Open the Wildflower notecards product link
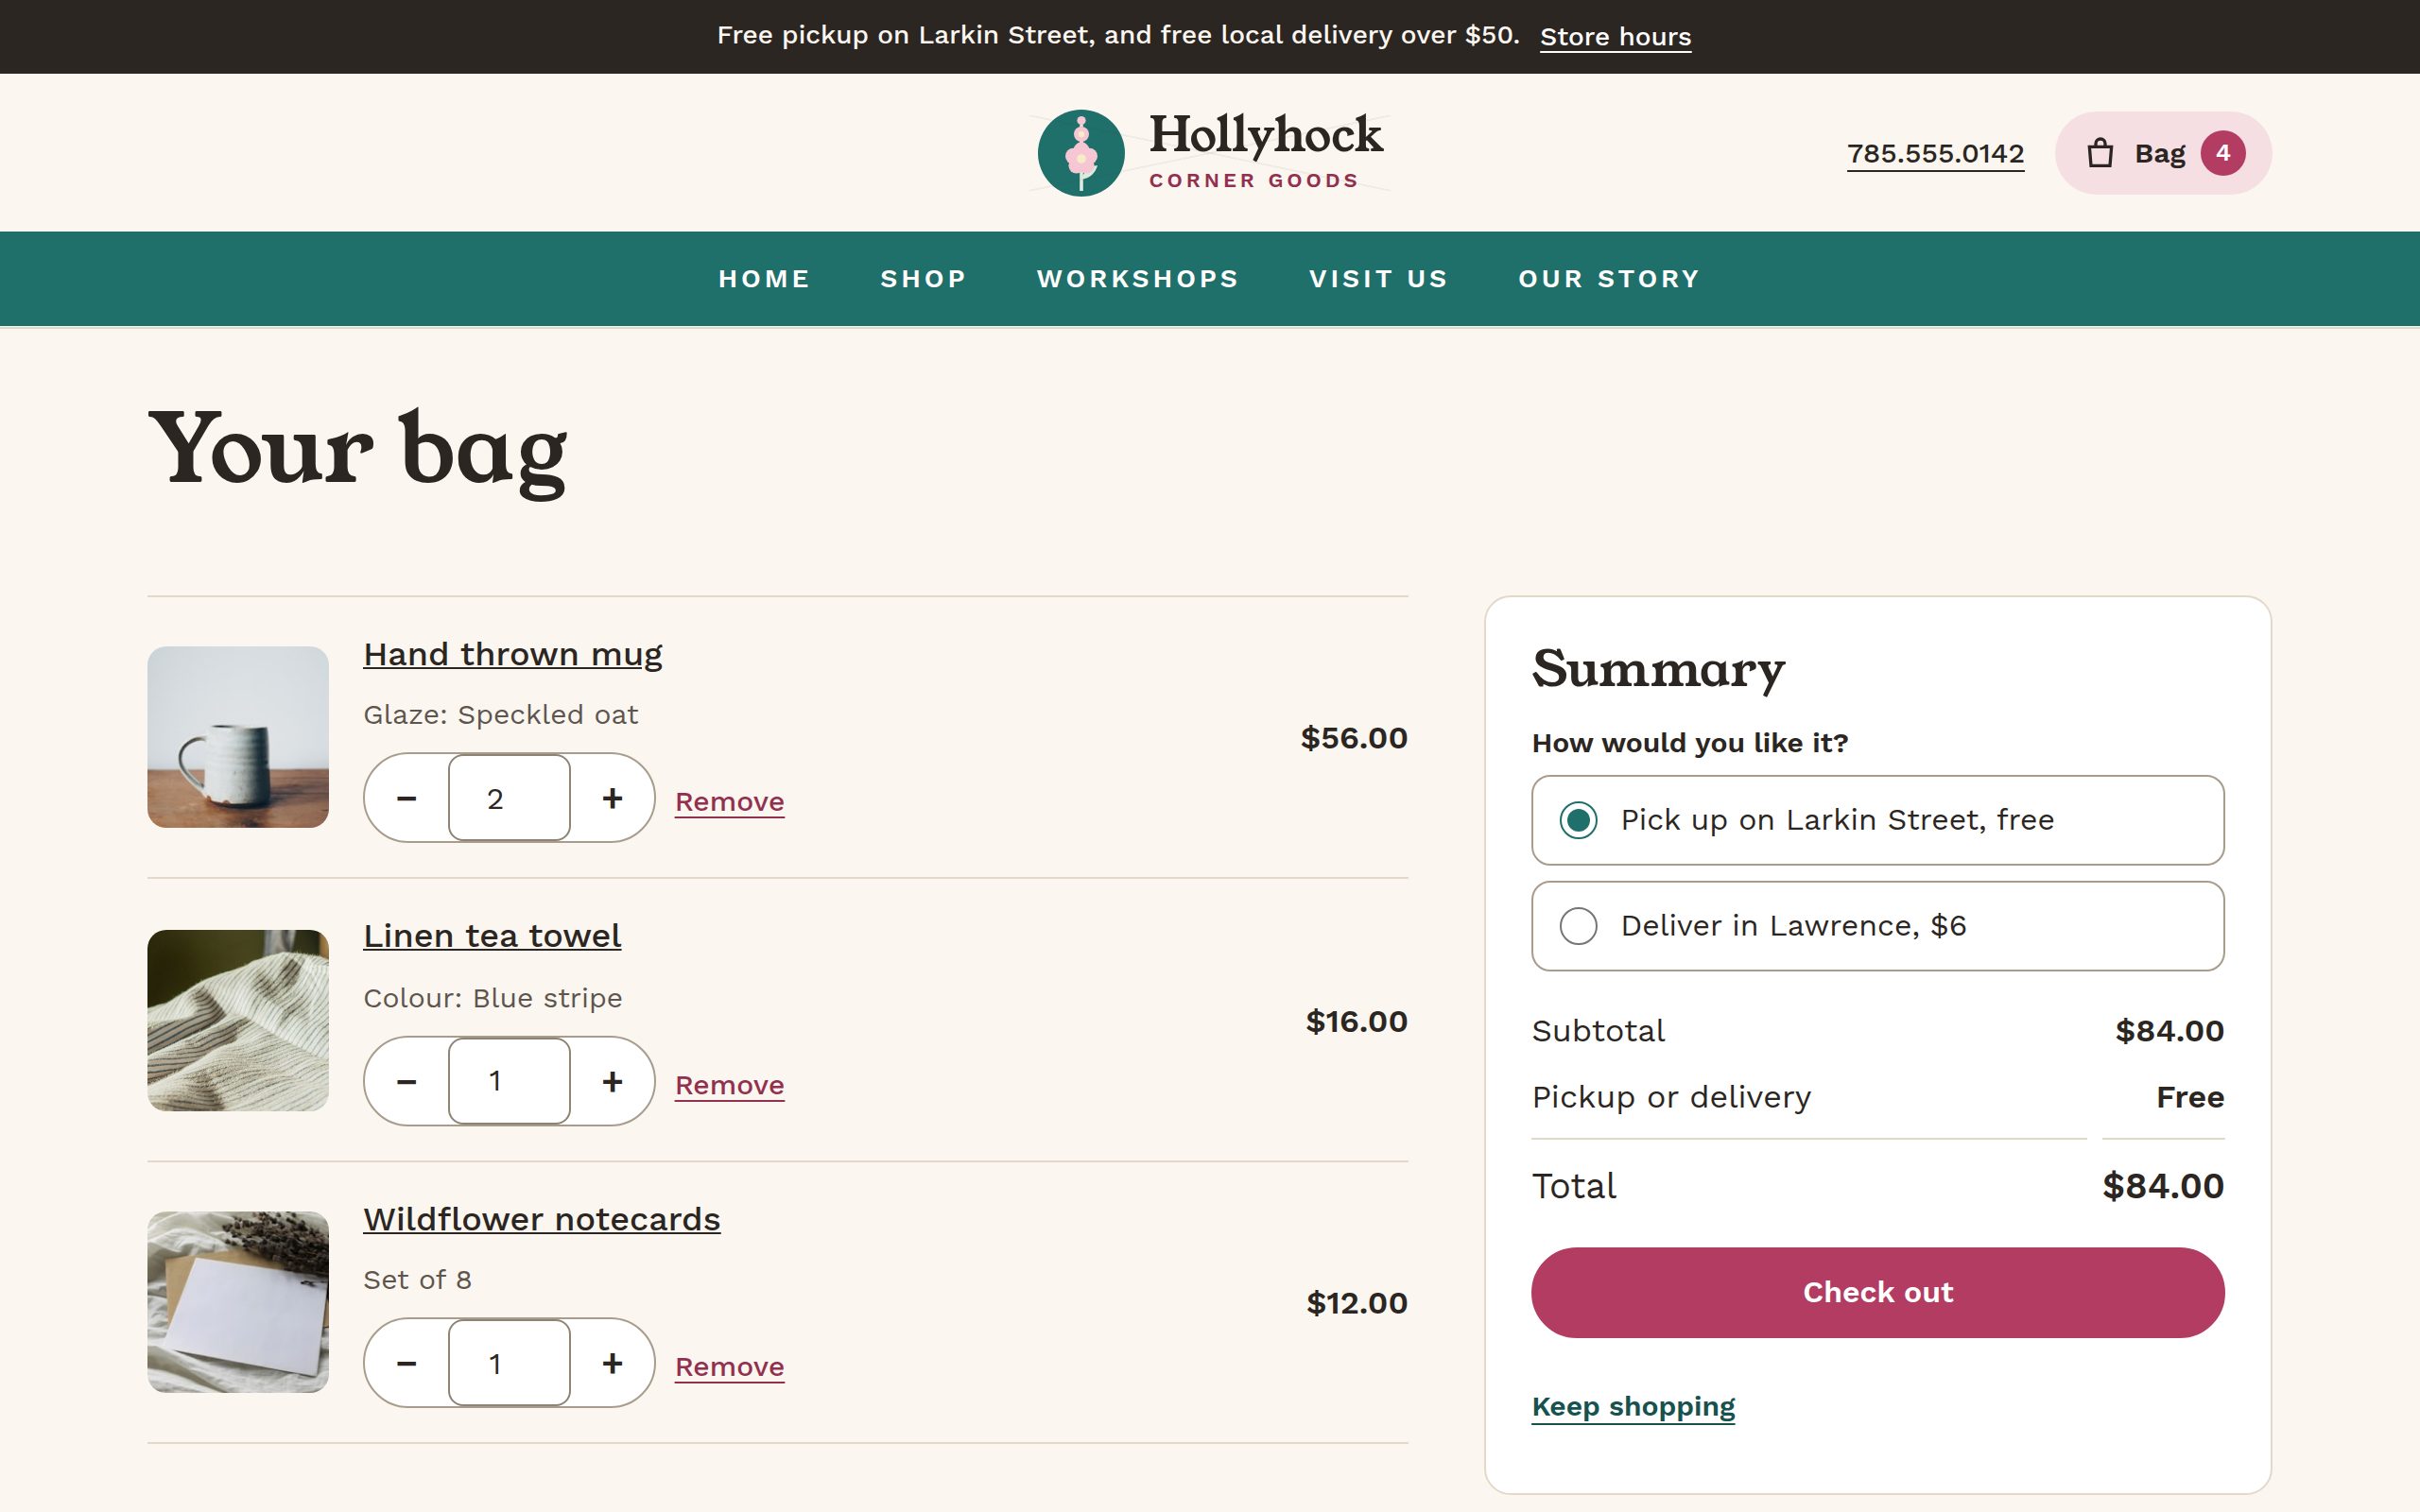Screen dimensions: 2420x1512 pyautogui.click(x=541, y=1219)
